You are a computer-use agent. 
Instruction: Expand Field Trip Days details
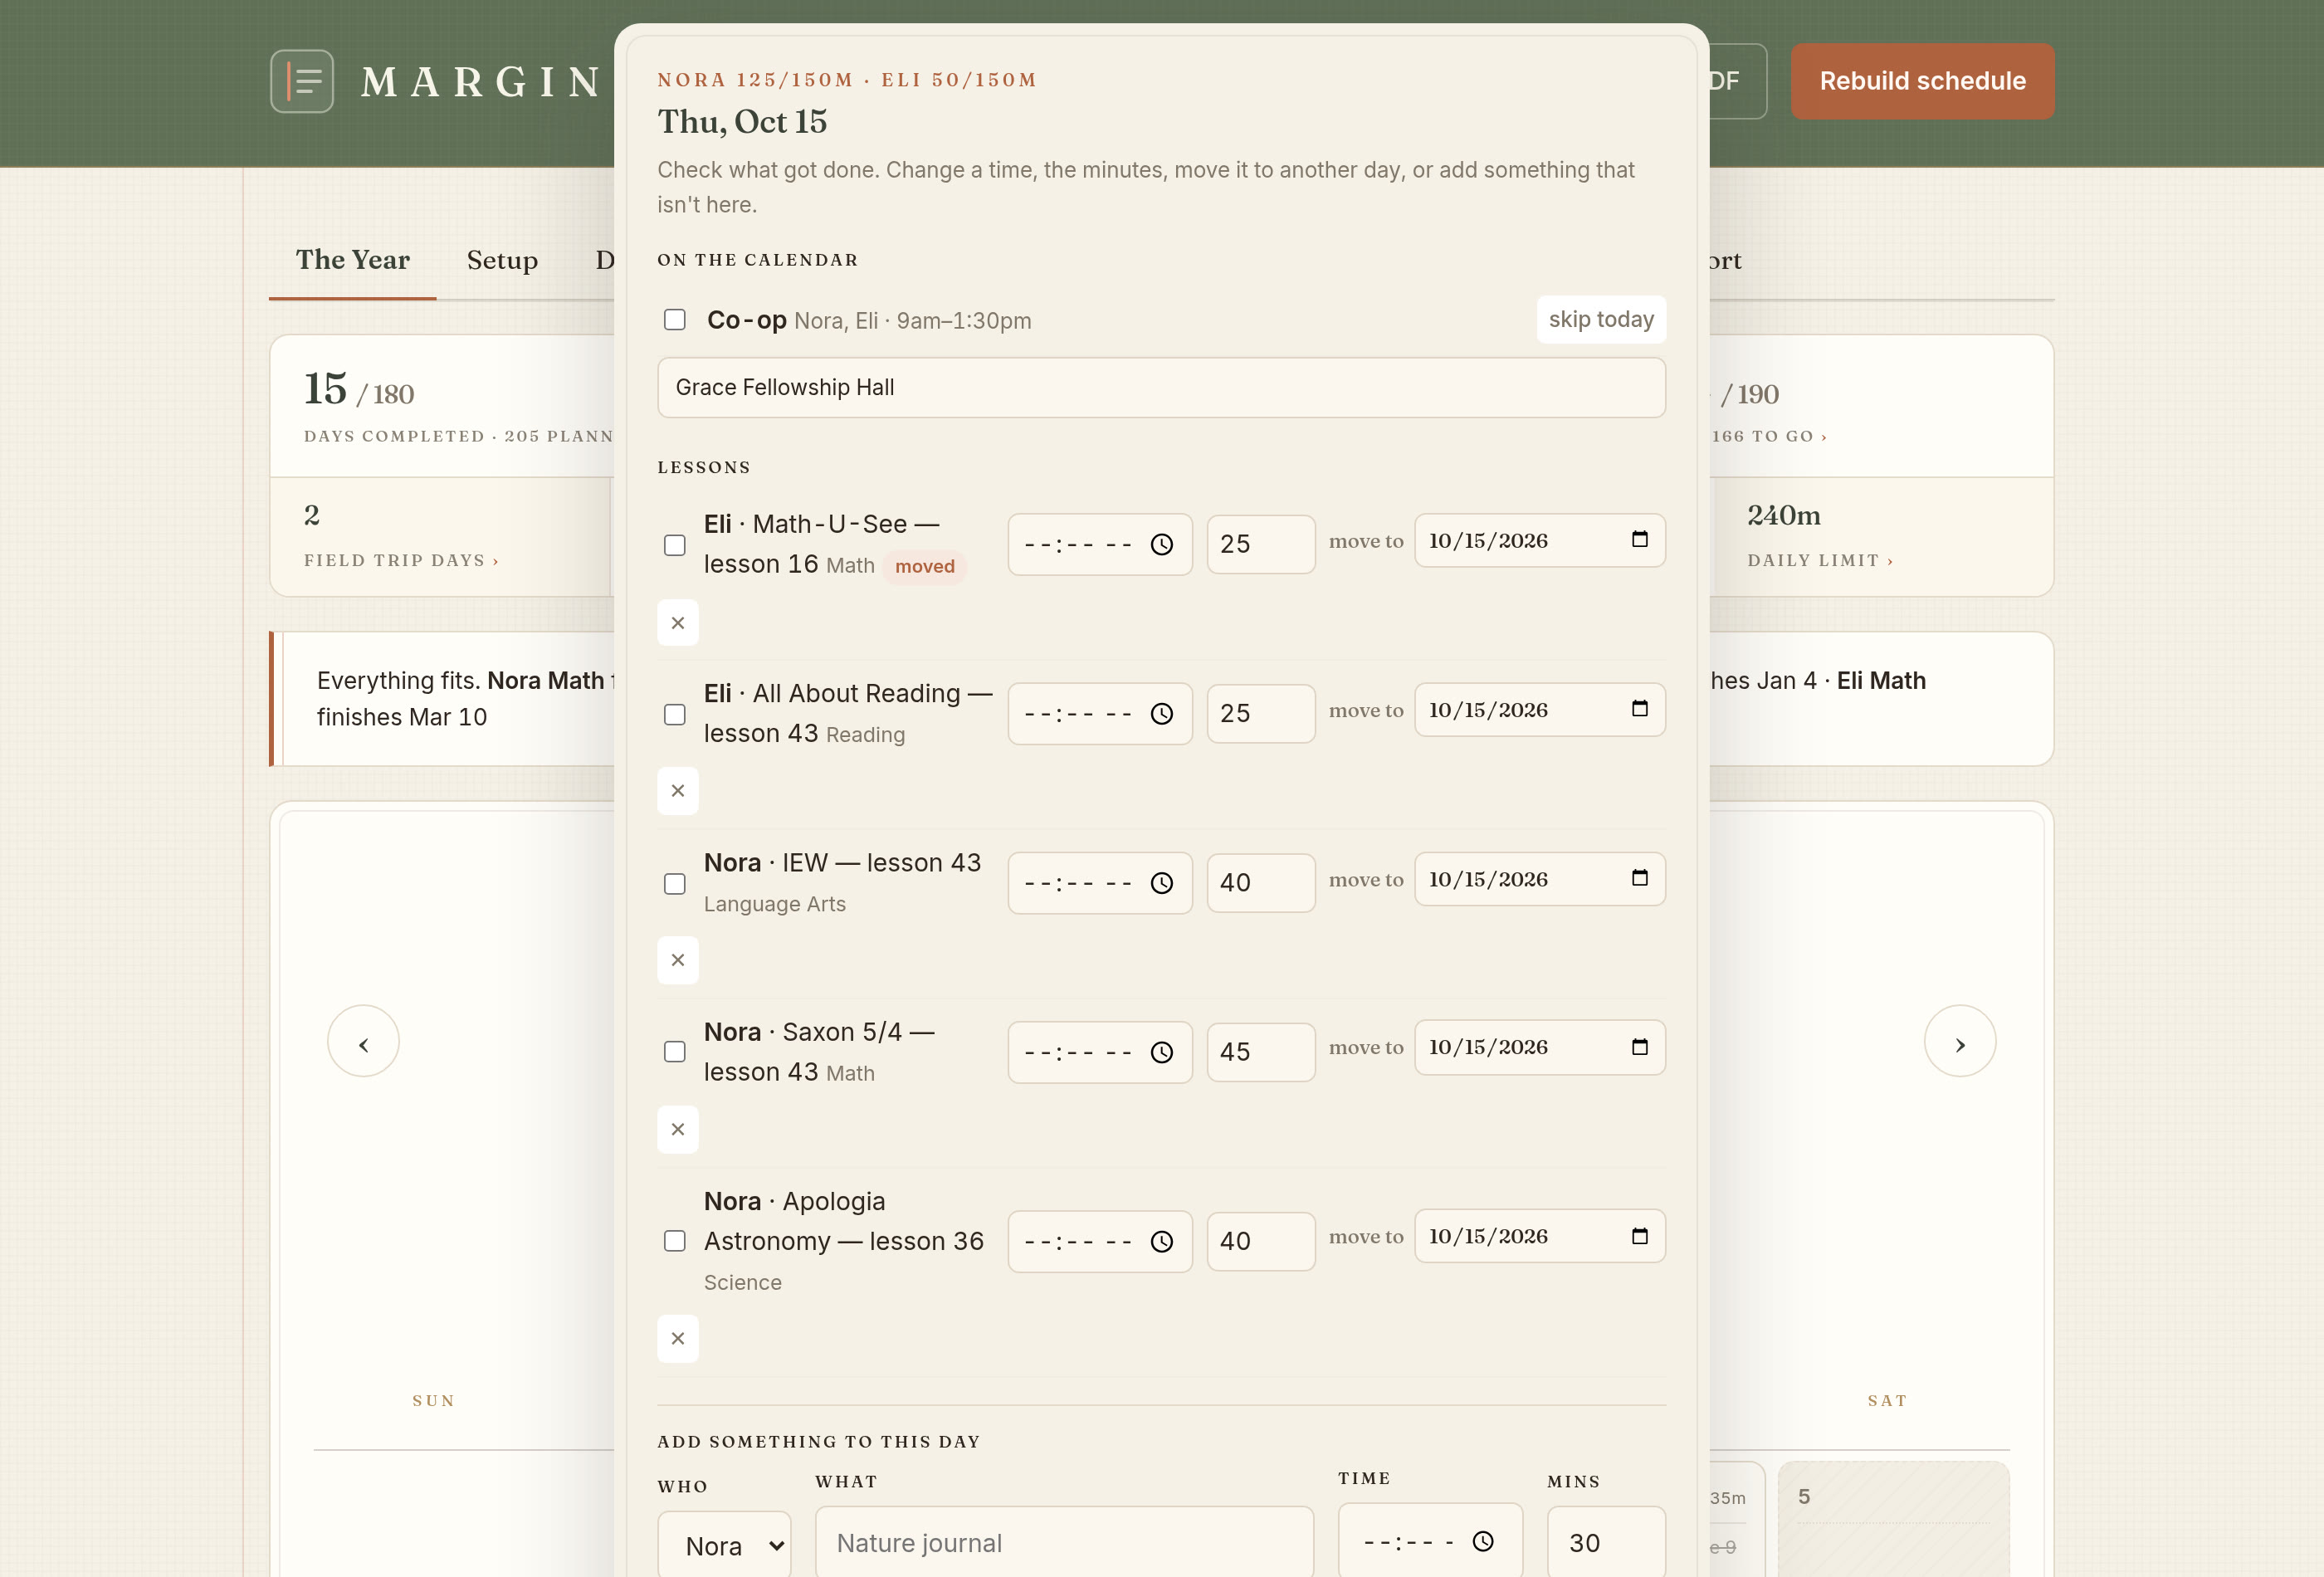click(x=401, y=560)
